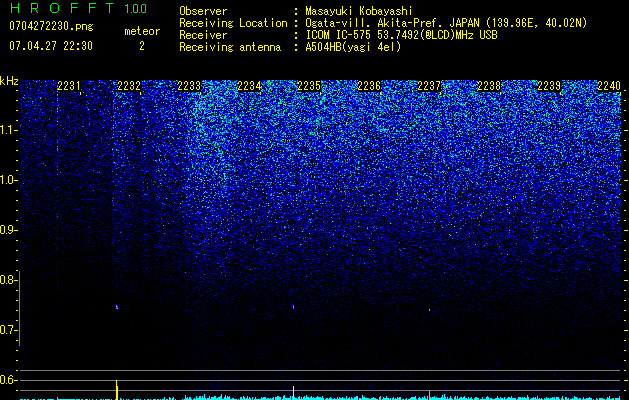Viewport: 629px width, 400px height.
Task: Click the 2238 time axis label
Action: [489, 86]
